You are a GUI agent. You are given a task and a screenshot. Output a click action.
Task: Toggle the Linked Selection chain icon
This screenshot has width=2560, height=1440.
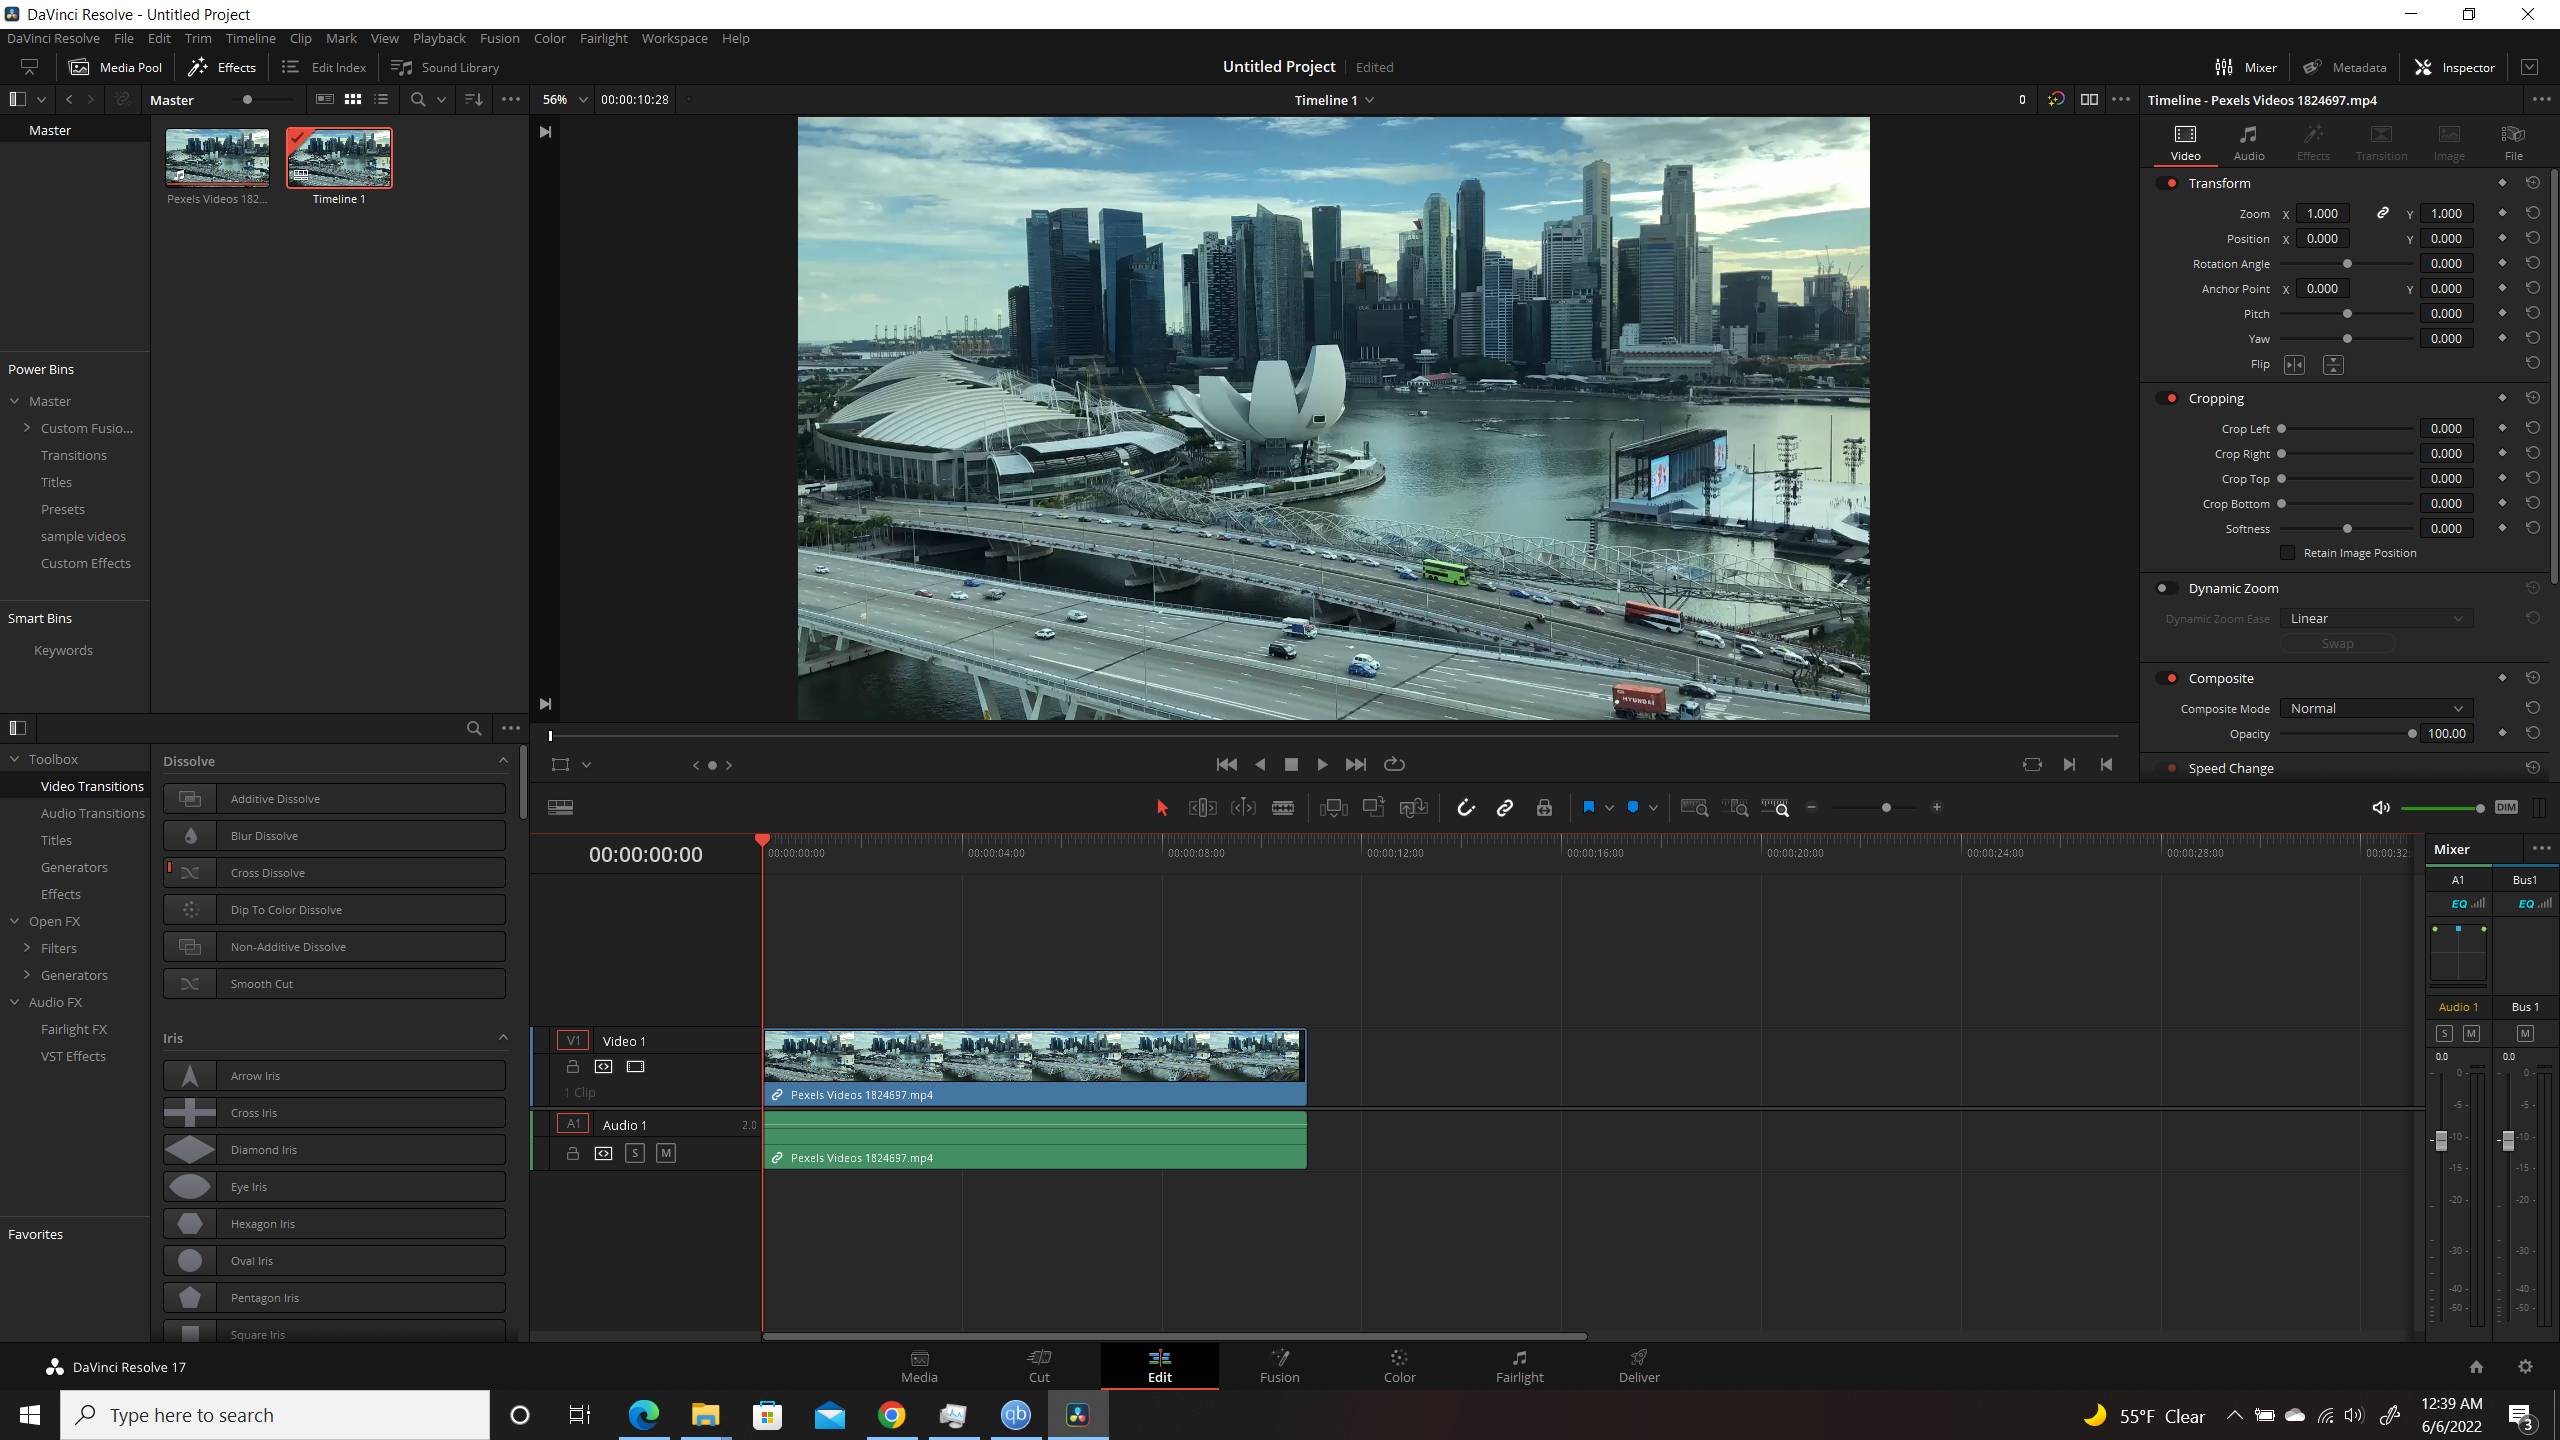coord(1505,808)
